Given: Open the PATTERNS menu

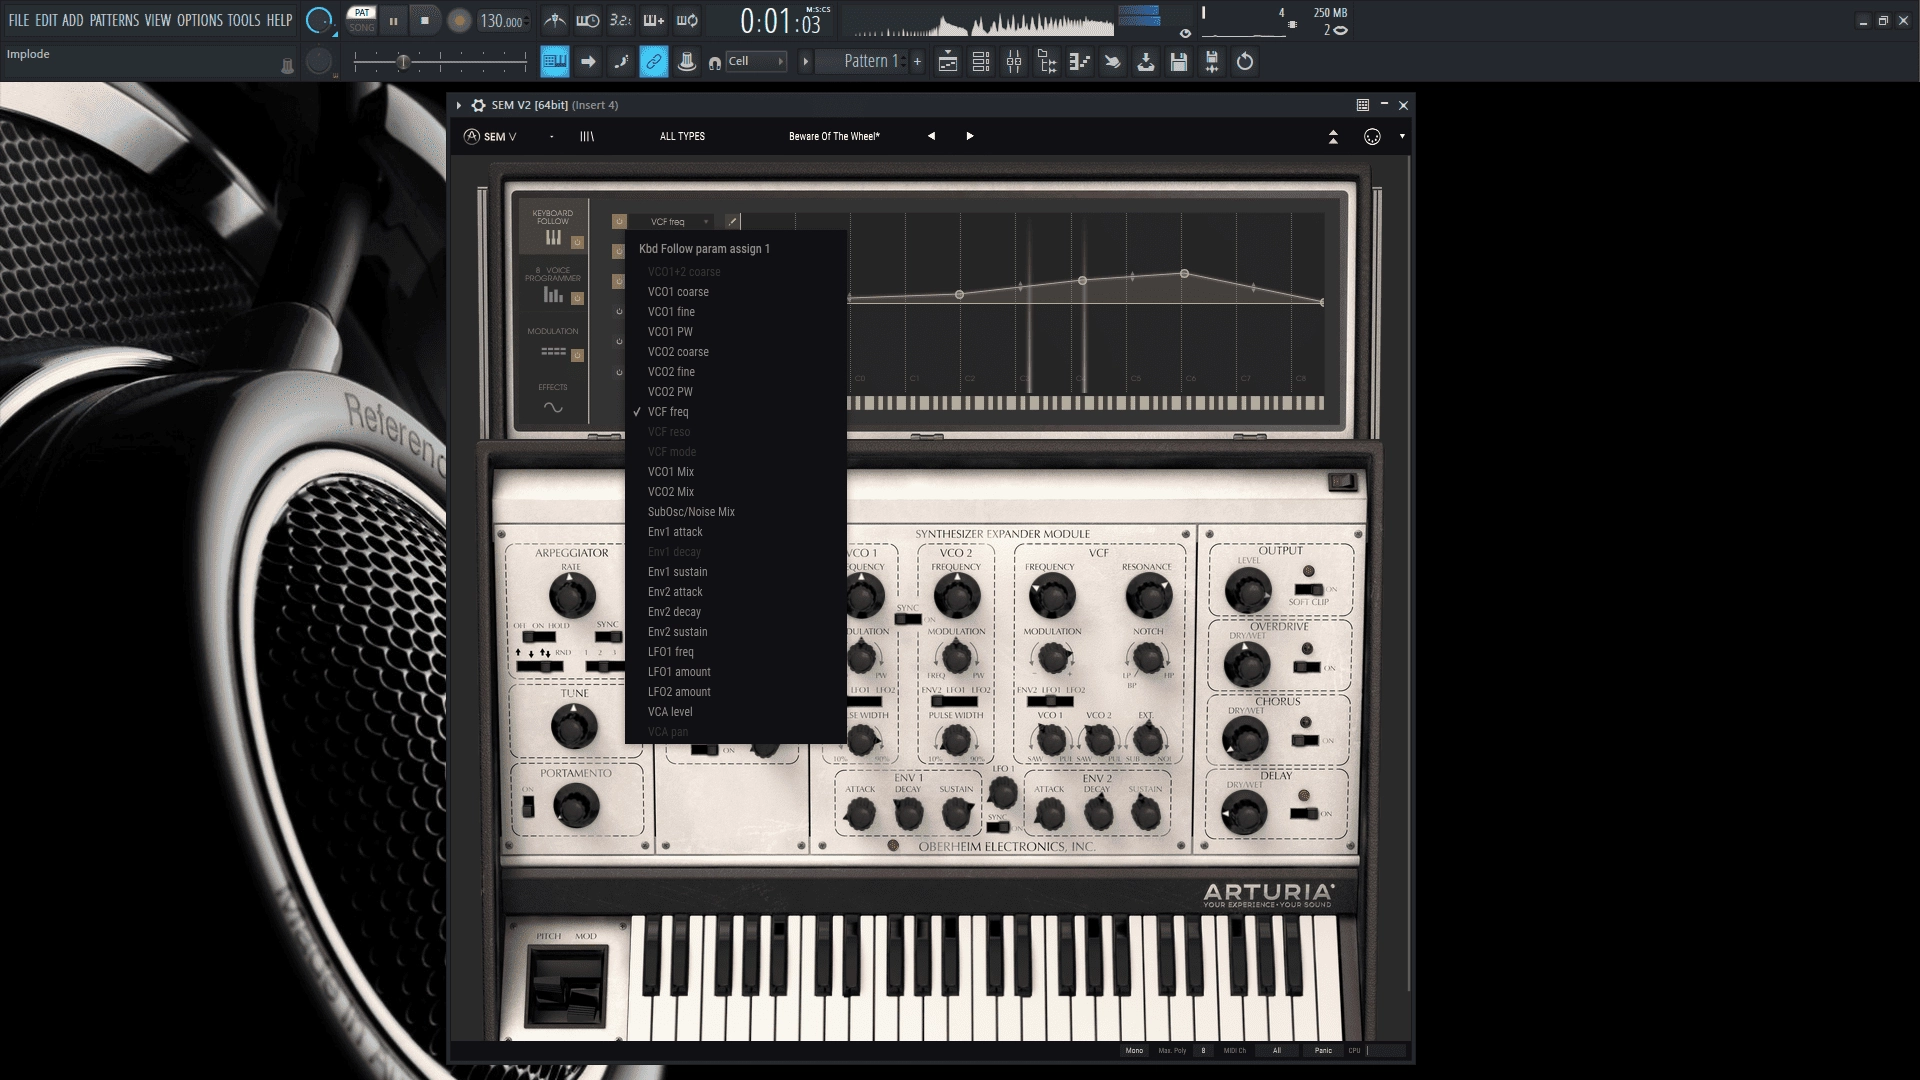Looking at the screenshot, I should click(114, 20).
